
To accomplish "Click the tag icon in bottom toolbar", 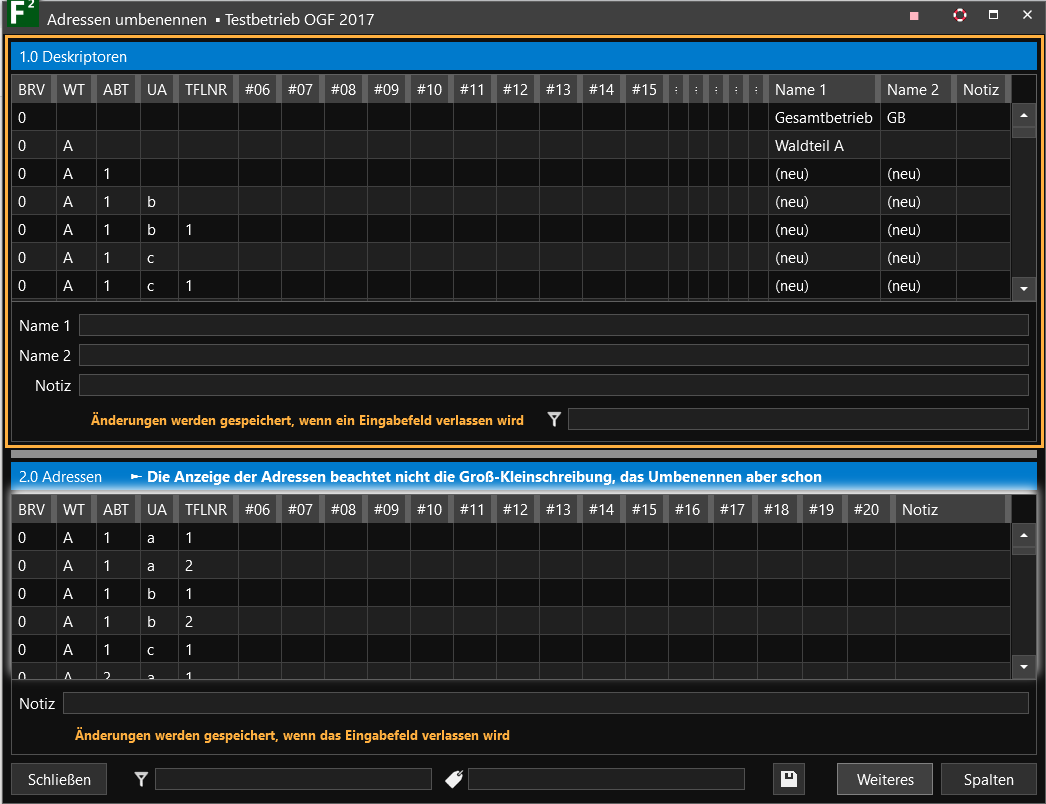I will click(x=454, y=779).
